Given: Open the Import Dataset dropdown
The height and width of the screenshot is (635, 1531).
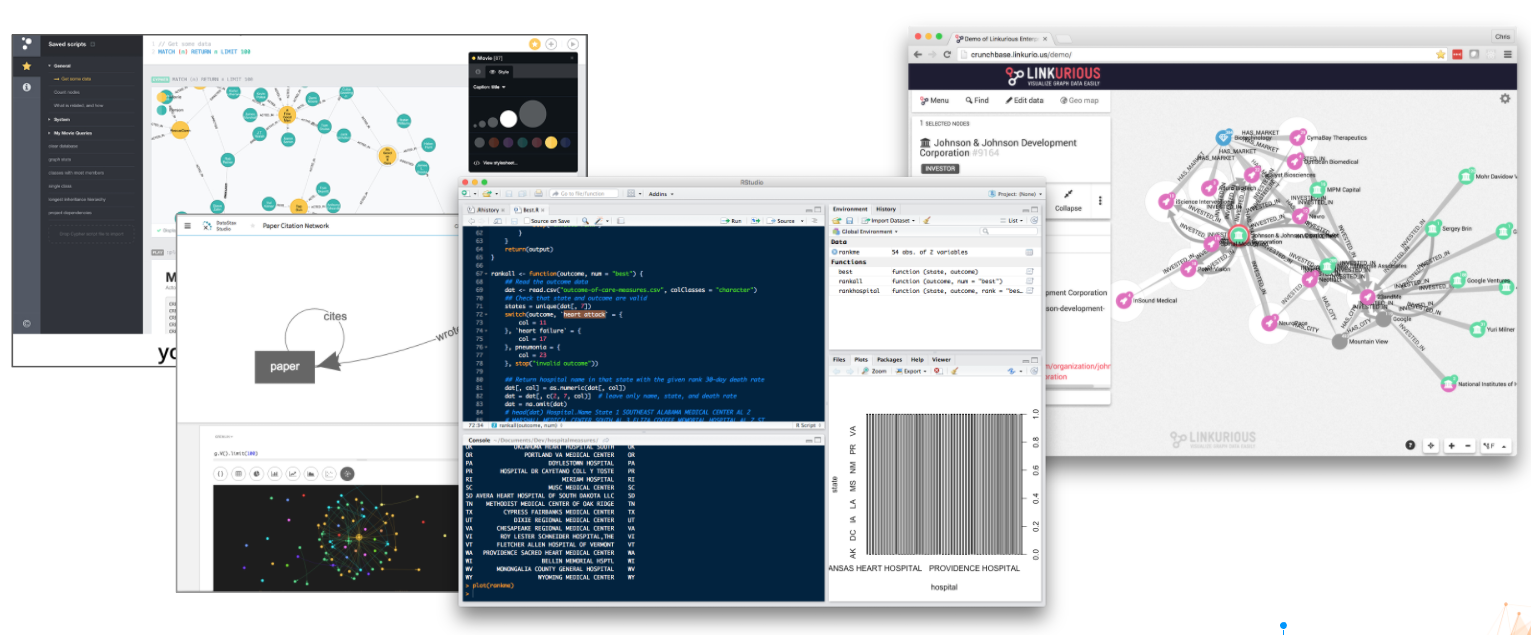Looking at the screenshot, I should (888, 220).
